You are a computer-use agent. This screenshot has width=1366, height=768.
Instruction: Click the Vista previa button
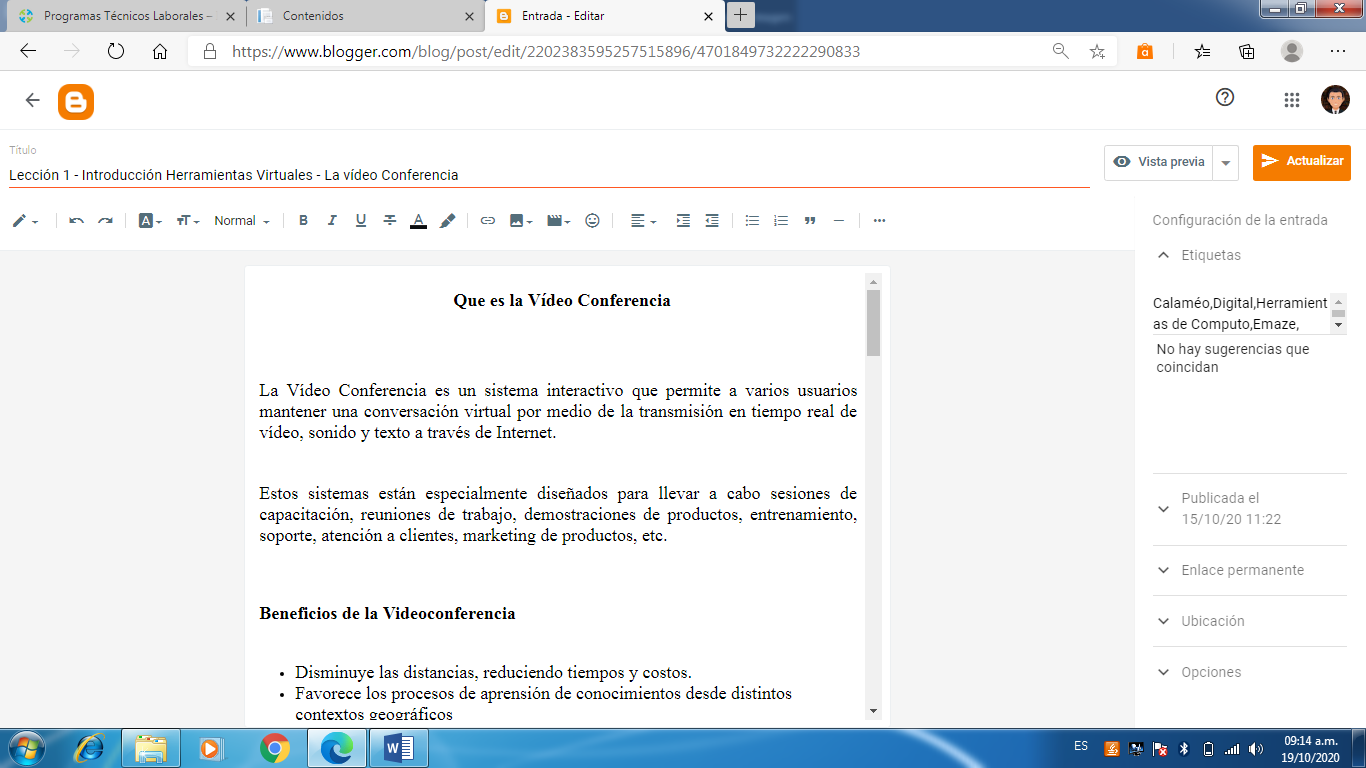[x=1159, y=162]
